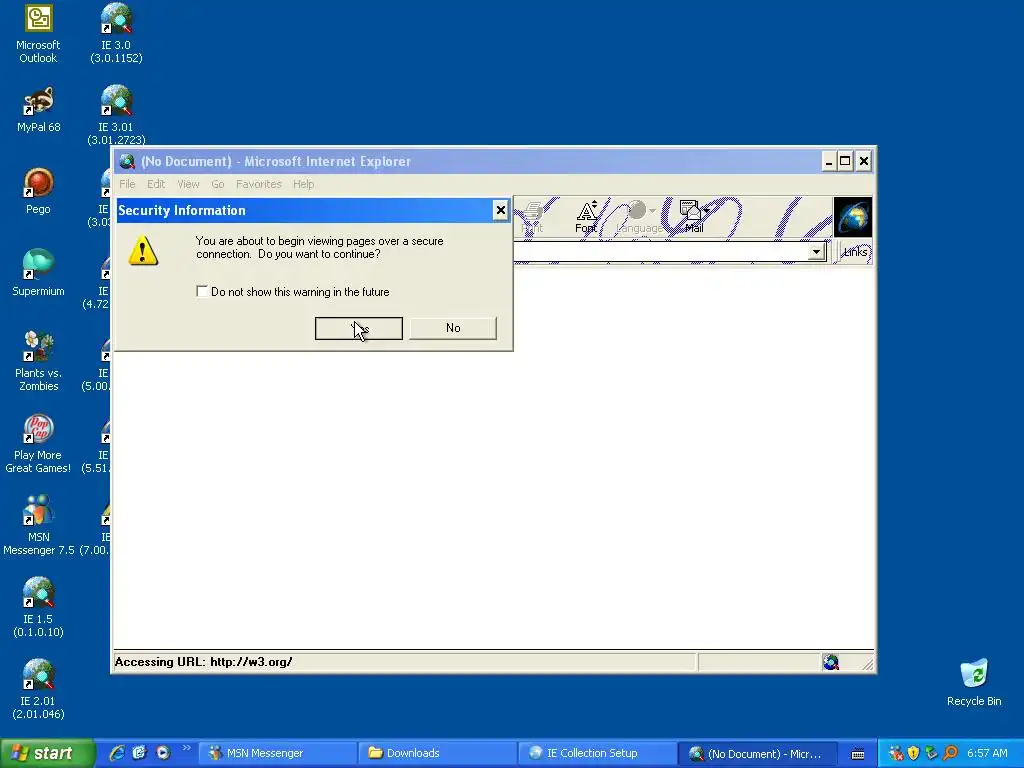The height and width of the screenshot is (768, 1024).
Task: Launch Internet Explorer from Quick Launch
Action: [x=117, y=753]
